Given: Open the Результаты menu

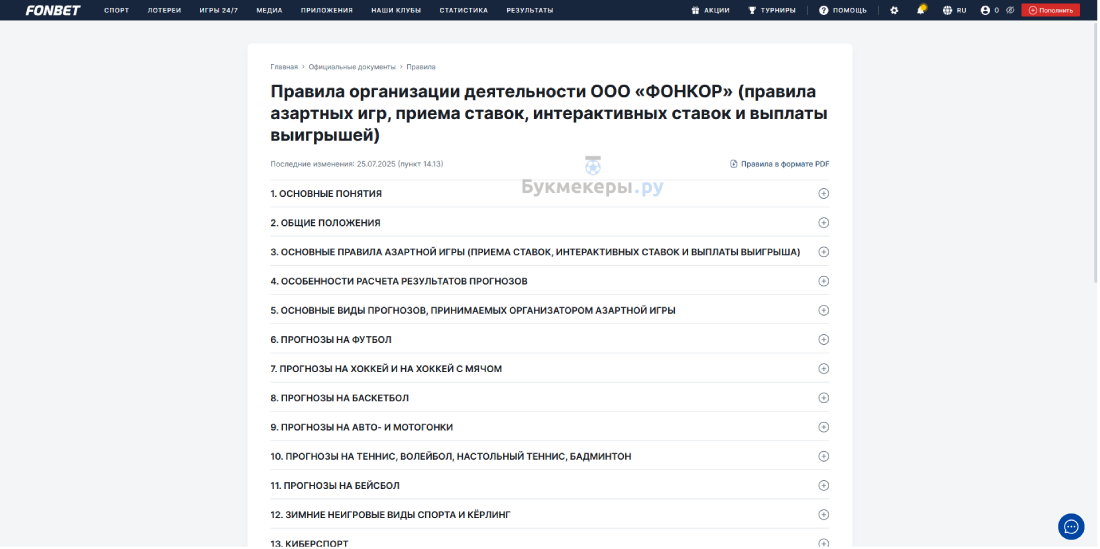Looking at the screenshot, I should pos(530,11).
